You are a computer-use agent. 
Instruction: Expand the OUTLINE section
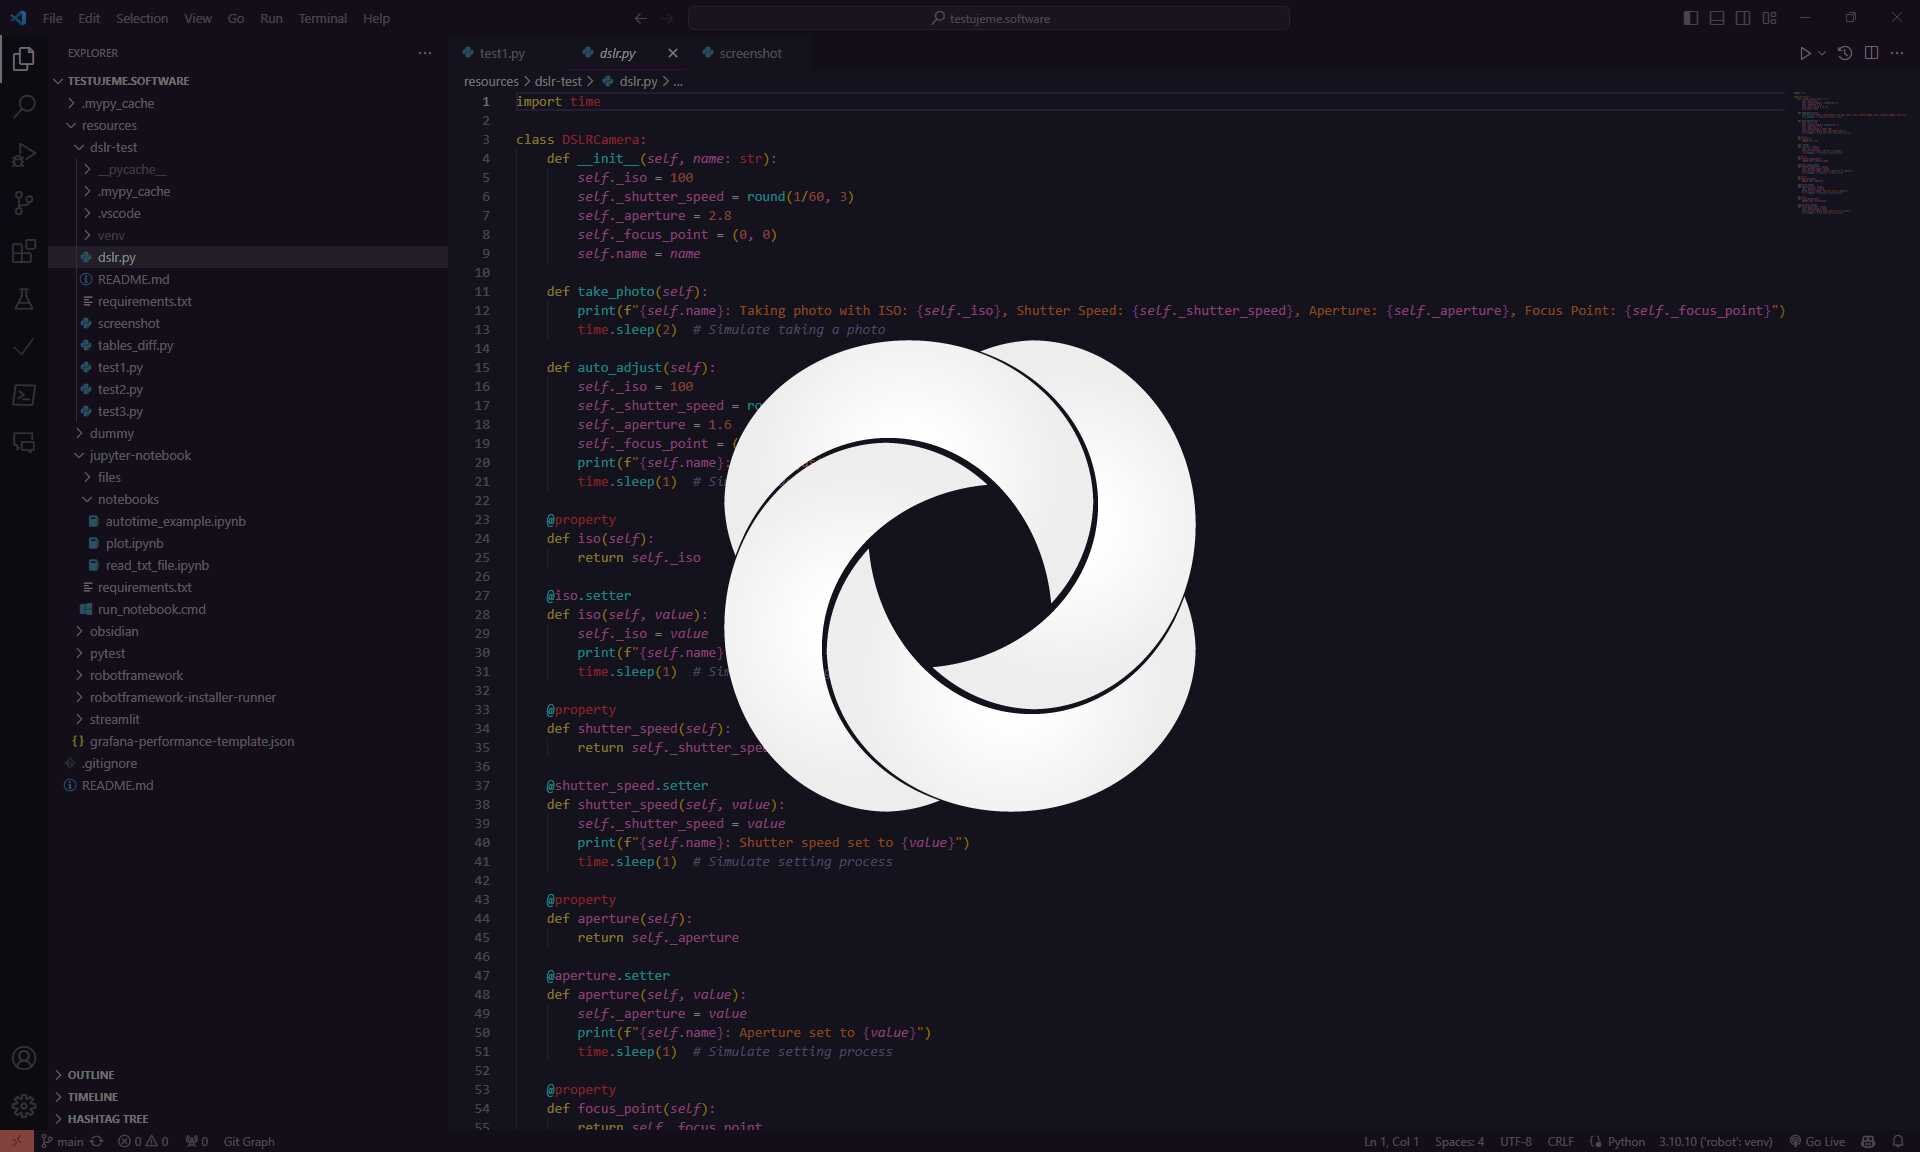pos(90,1075)
